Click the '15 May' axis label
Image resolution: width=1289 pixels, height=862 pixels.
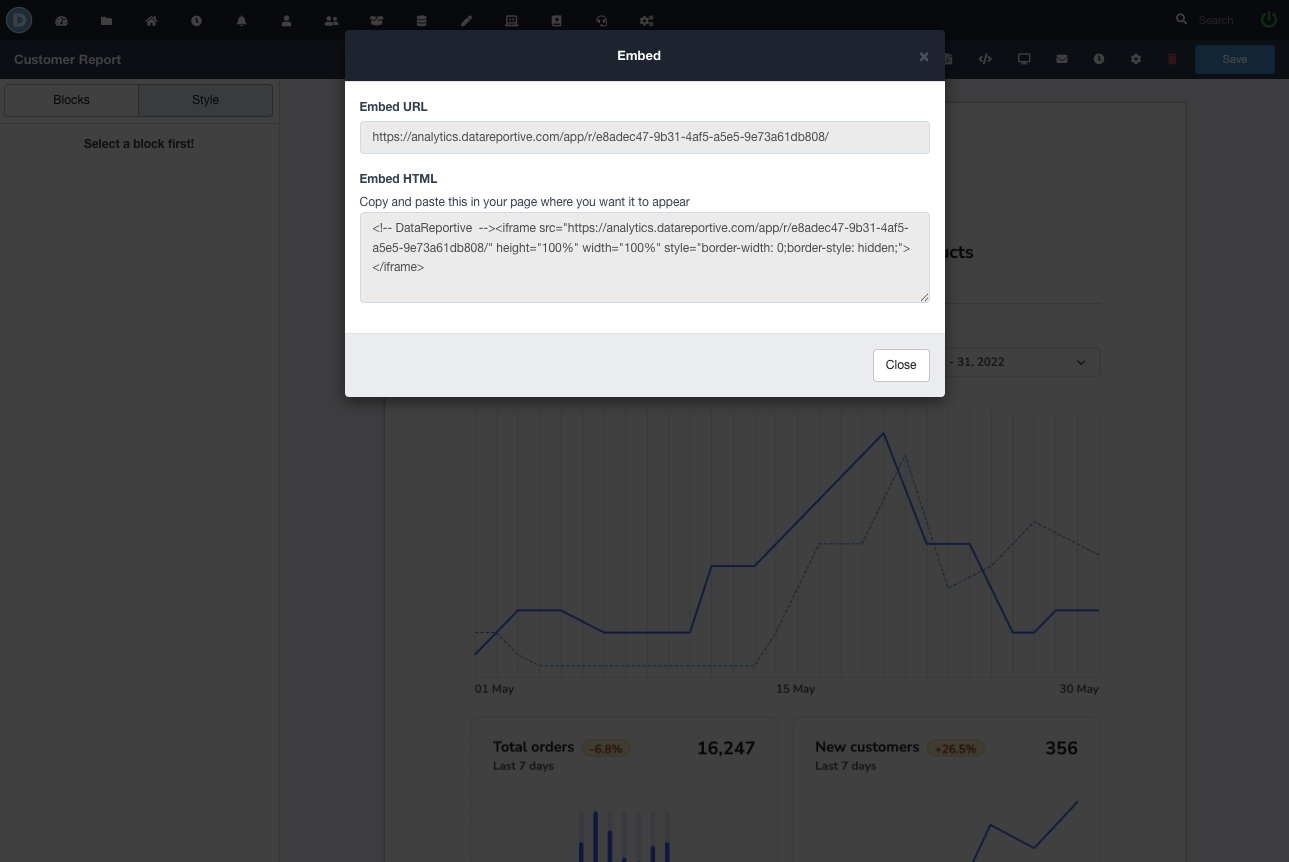(x=796, y=689)
